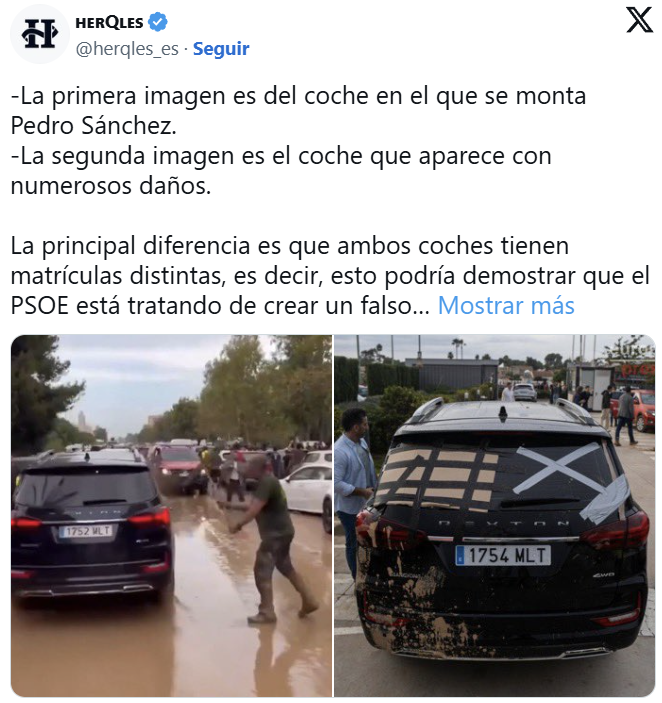Open the right photo of the damaged car
662x703 pixels.
pos(495,516)
